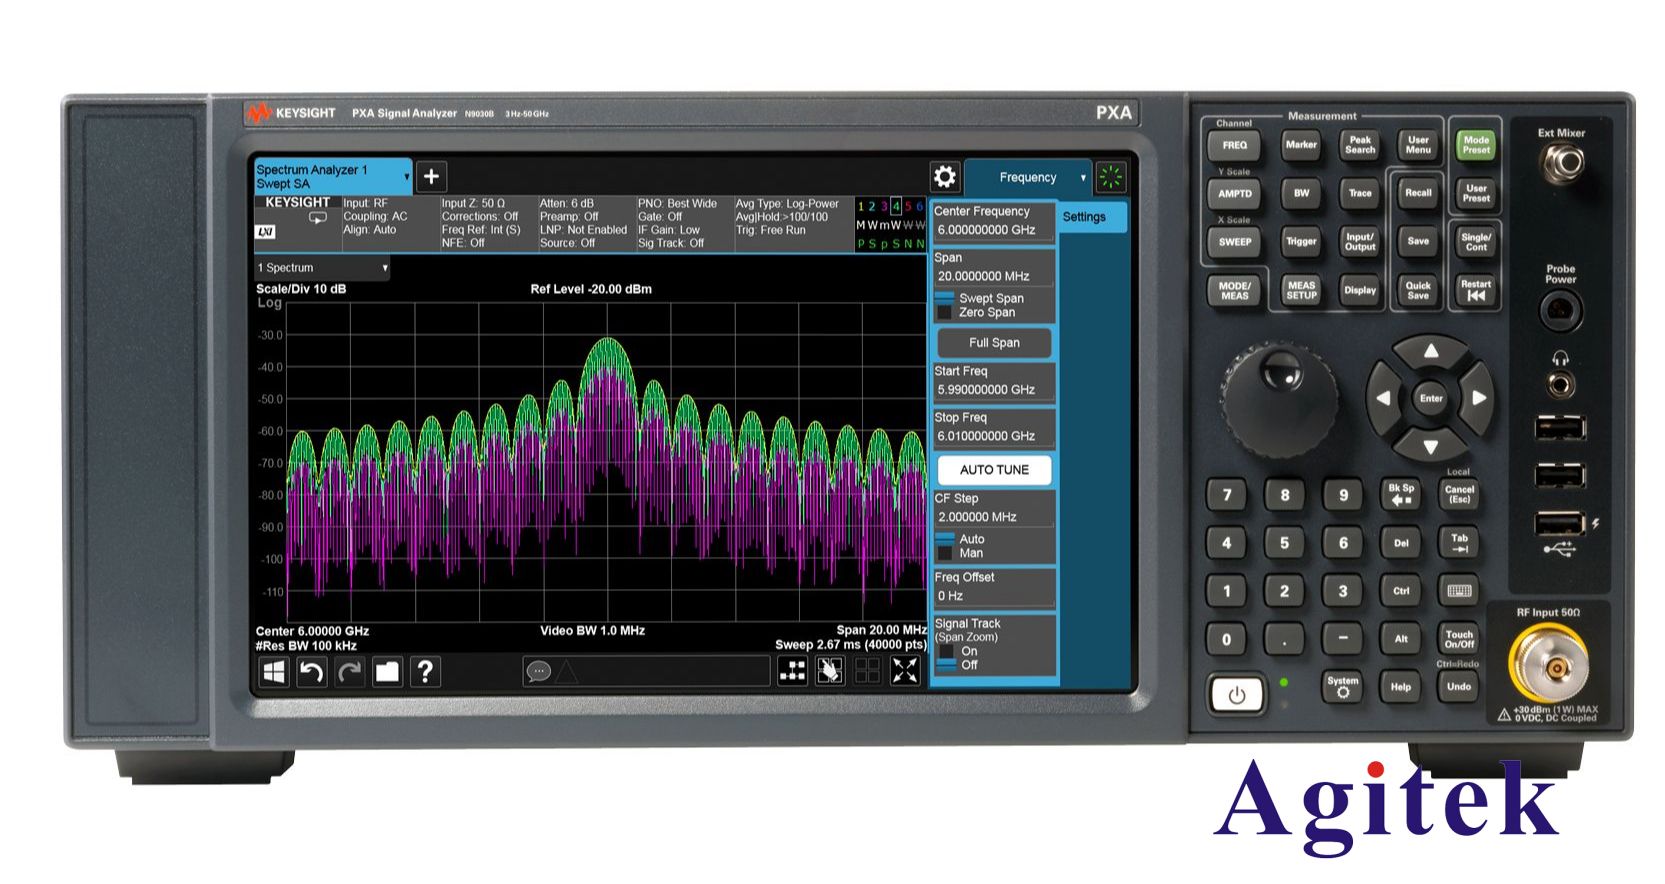Viewport: 1665px width, 884px height.
Task: Hit the Marker key
Action: click(1301, 145)
